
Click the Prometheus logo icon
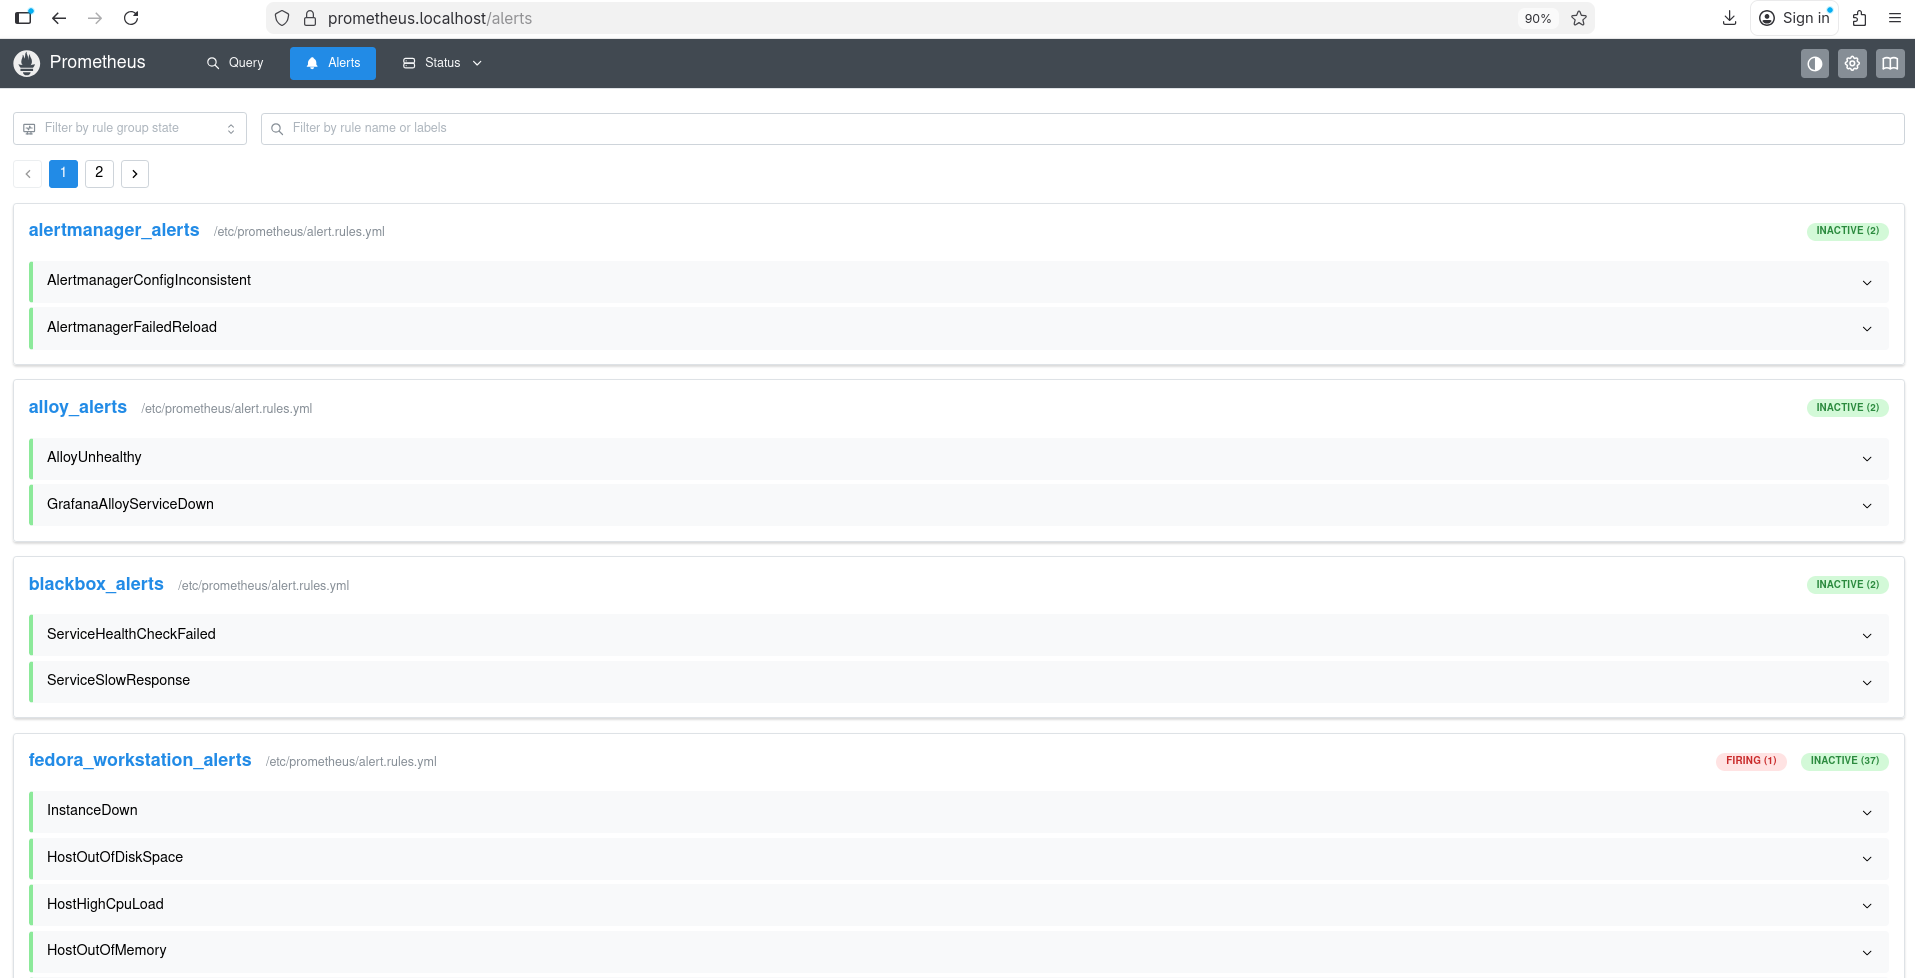pos(27,63)
